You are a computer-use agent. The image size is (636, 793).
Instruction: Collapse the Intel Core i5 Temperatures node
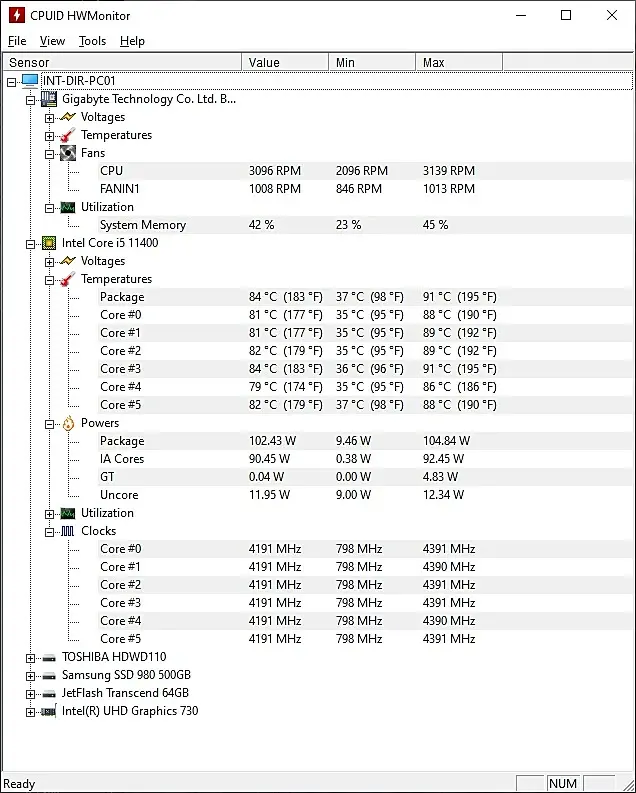[x=49, y=279]
